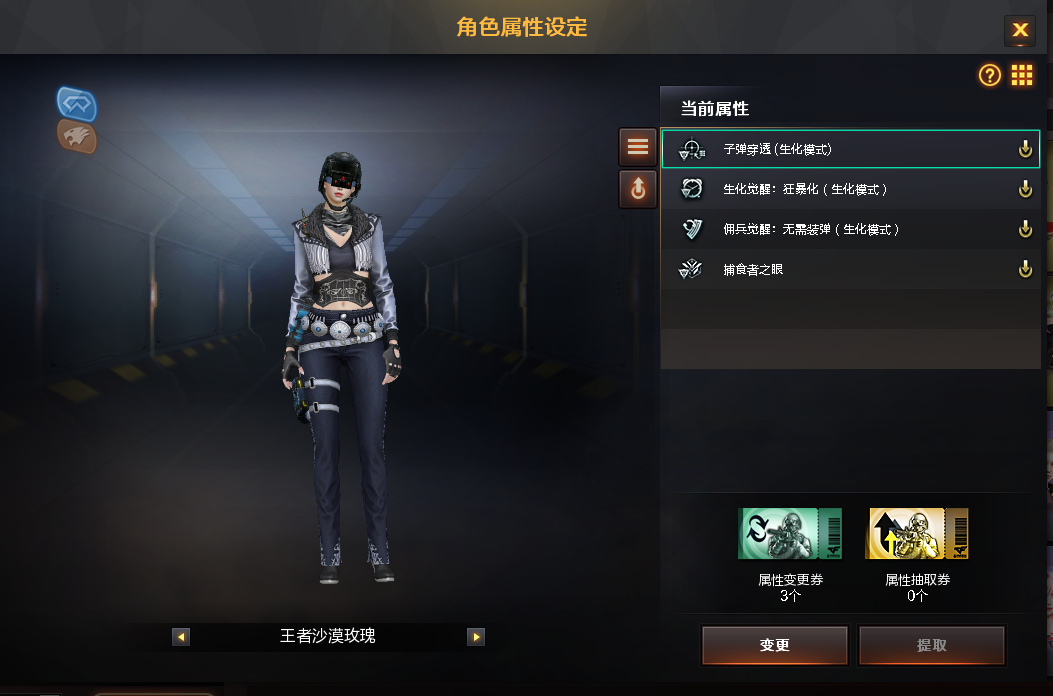Image resolution: width=1053 pixels, height=696 pixels.
Task: Click the yellow arrow on 生化觉醒 row
Action: (1025, 189)
